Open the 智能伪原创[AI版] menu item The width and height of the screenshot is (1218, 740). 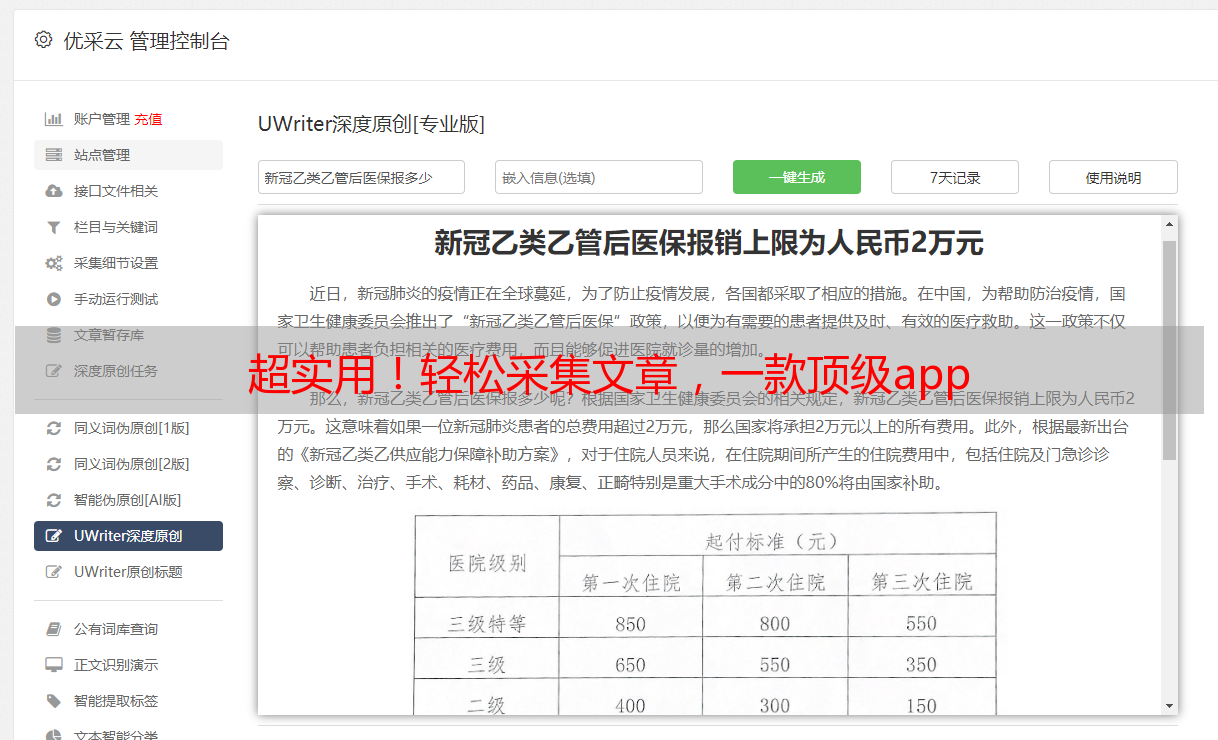coord(127,500)
